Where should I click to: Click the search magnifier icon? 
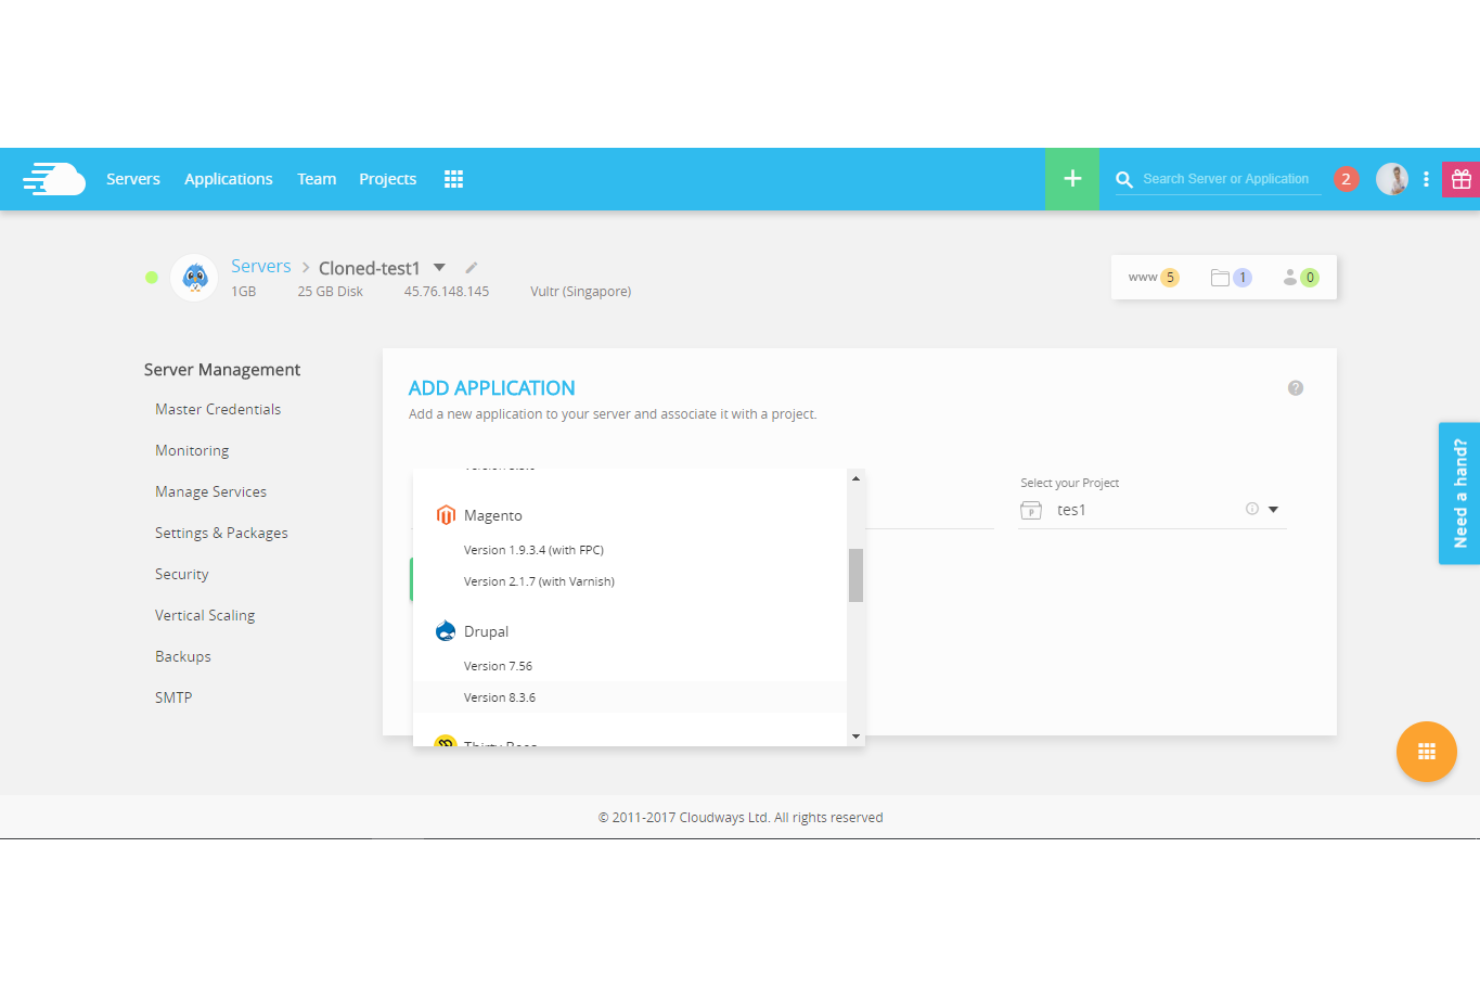[1124, 180]
